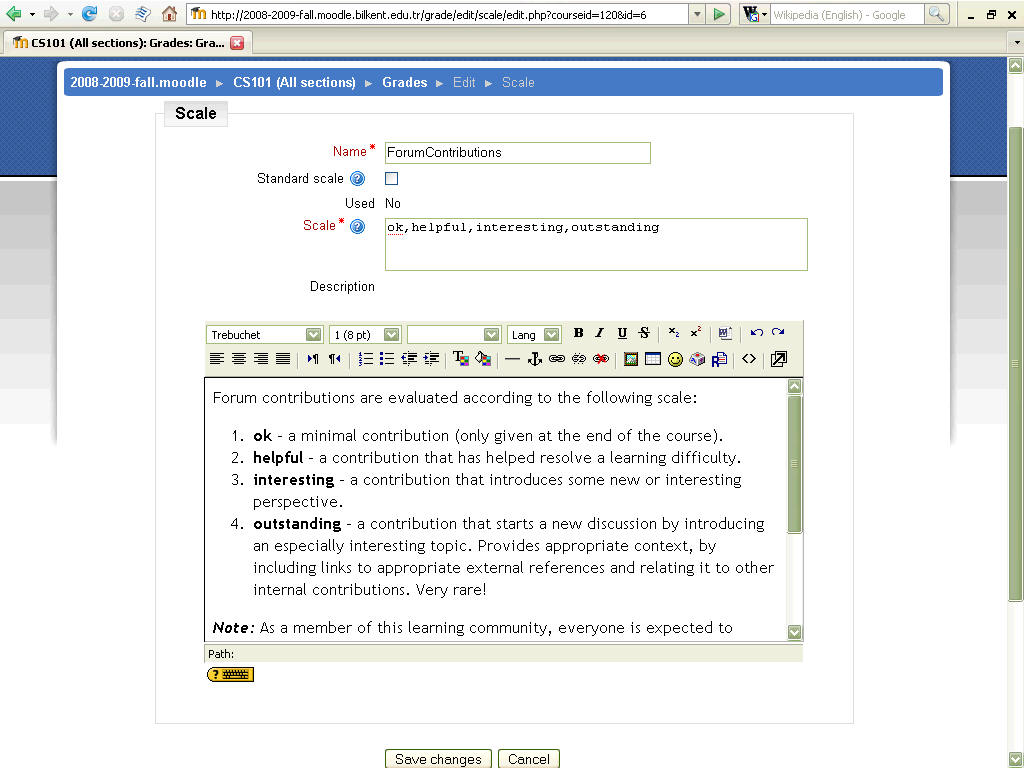Click the description editor vertical scrollbar
This screenshot has height=768, width=1024.
tap(794, 509)
